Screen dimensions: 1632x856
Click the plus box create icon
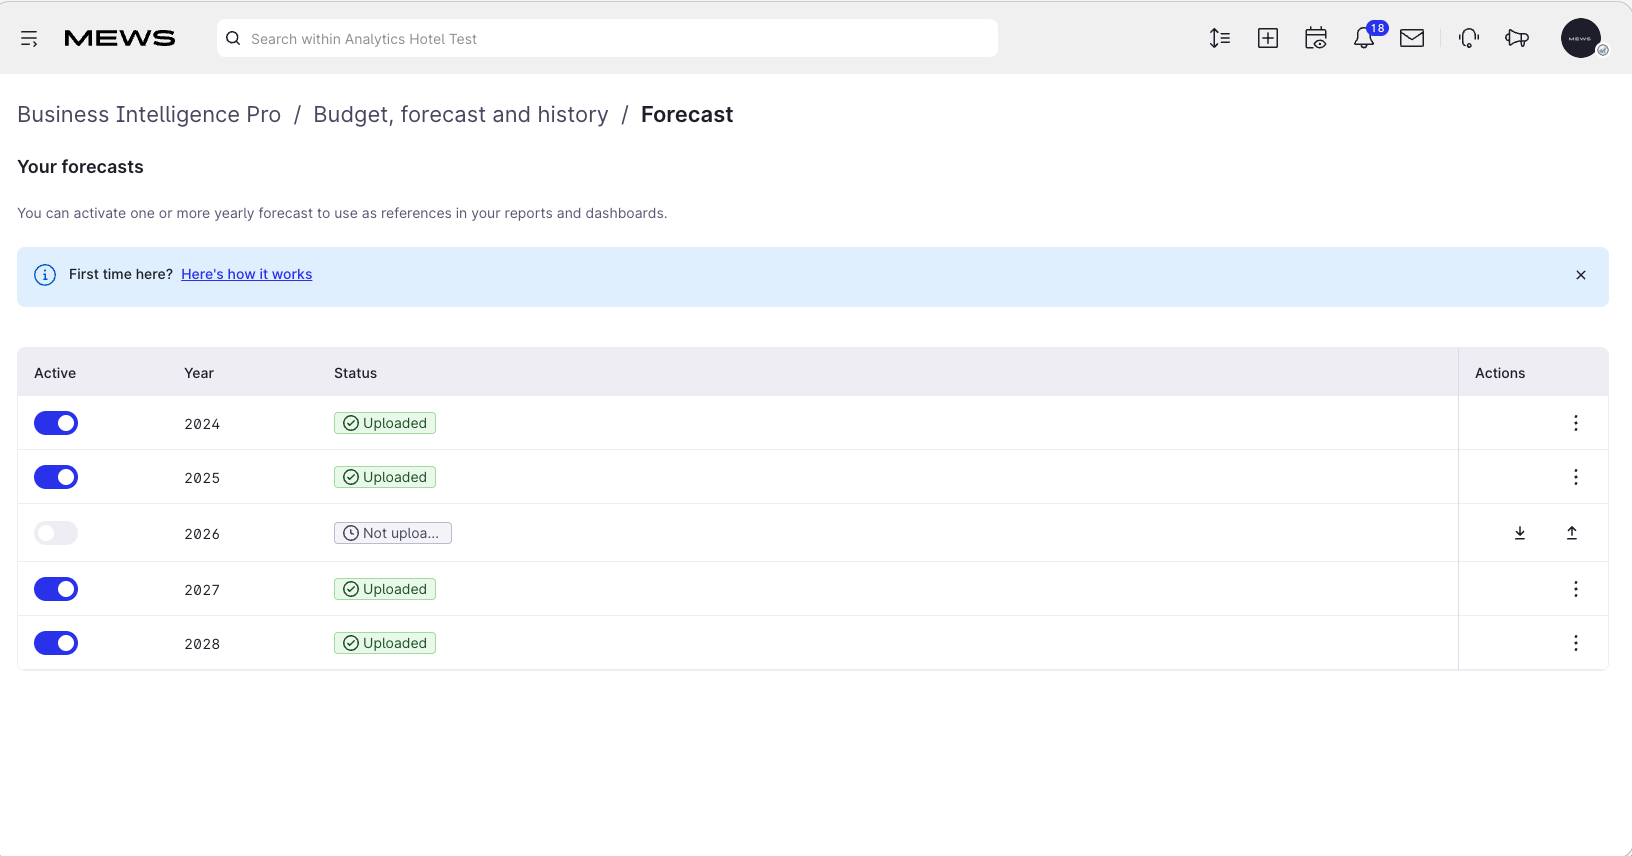[x=1268, y=38]
